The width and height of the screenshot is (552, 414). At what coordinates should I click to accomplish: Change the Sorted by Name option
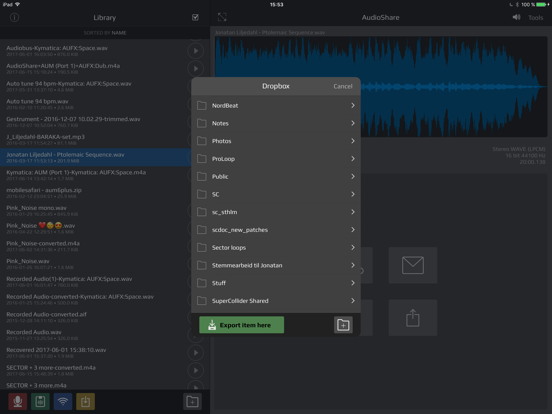[105, 33]
